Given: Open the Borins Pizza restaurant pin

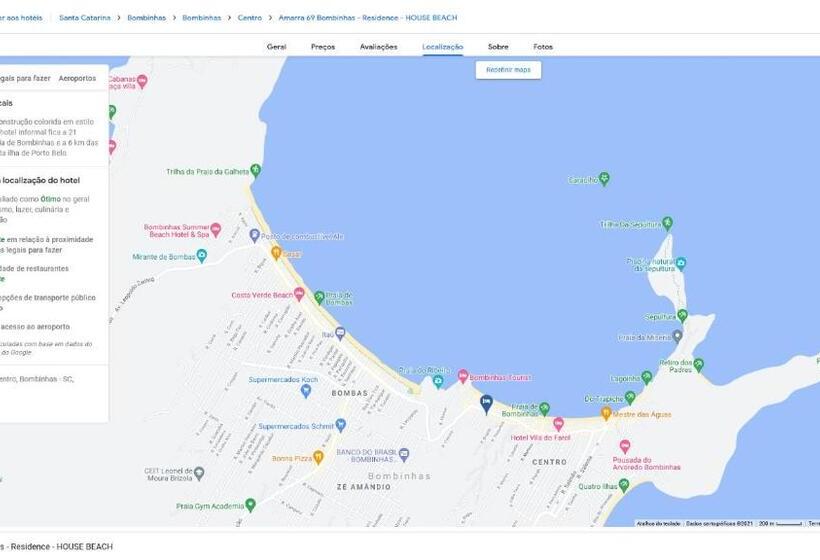Looking at the screenshot, I should [x=318, y=458].
